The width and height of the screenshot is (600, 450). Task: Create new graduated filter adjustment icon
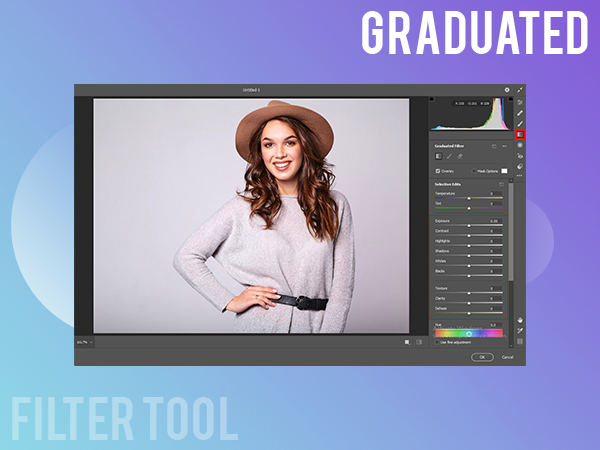(x=439, y=156)
